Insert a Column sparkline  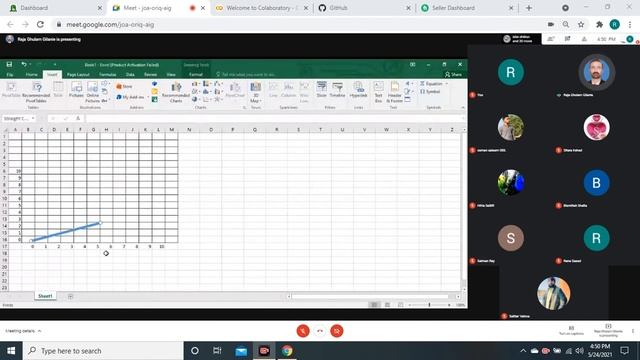(x=289, y=90)
